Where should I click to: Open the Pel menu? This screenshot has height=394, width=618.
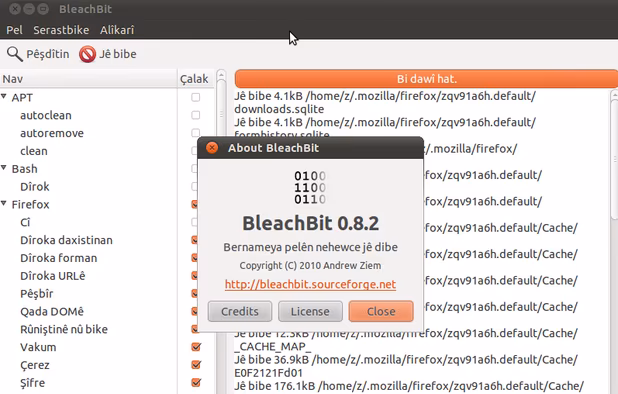point(15,30)
